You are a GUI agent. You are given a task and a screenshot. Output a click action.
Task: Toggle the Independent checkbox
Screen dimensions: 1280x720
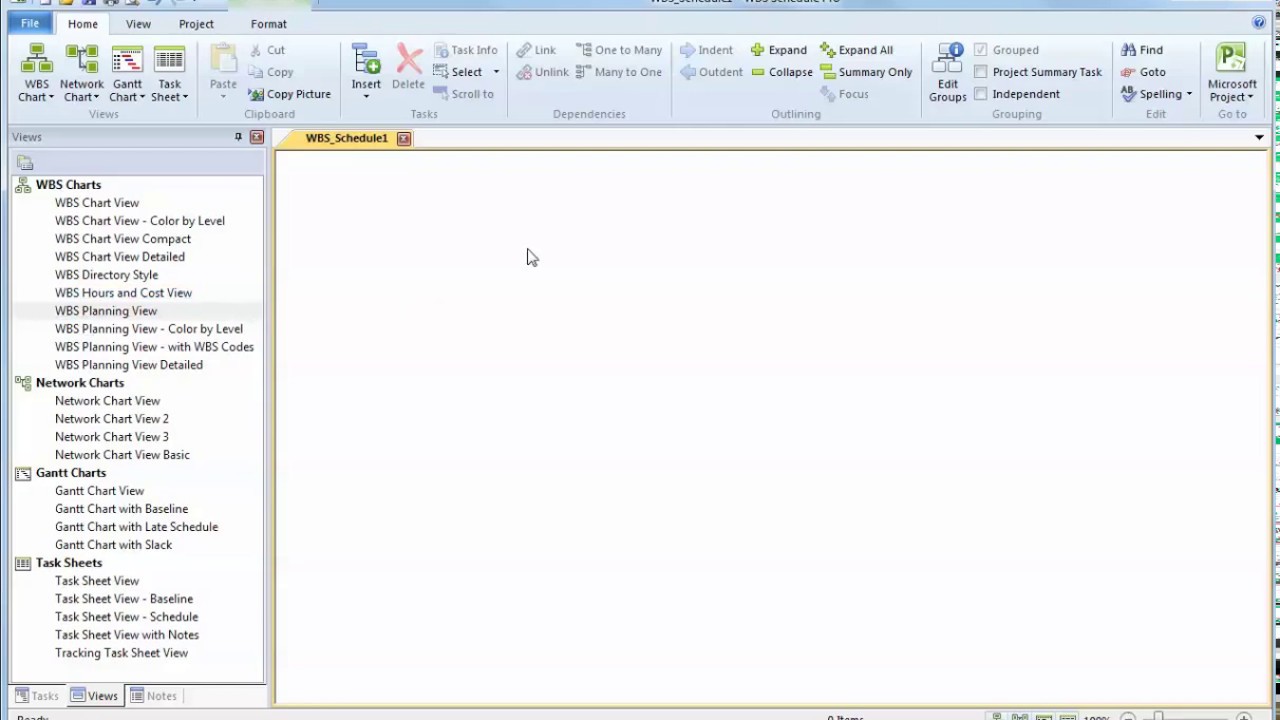tap(981, 94)
